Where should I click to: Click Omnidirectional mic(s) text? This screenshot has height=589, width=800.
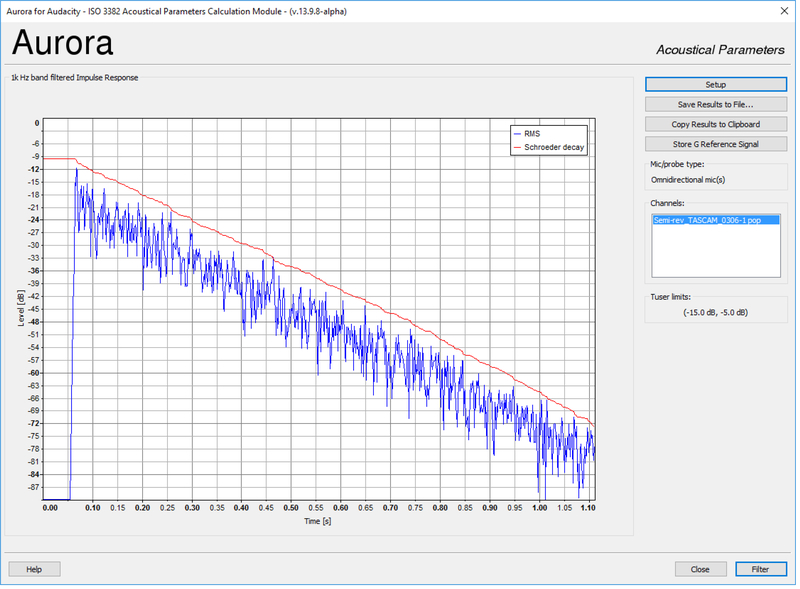688,180
